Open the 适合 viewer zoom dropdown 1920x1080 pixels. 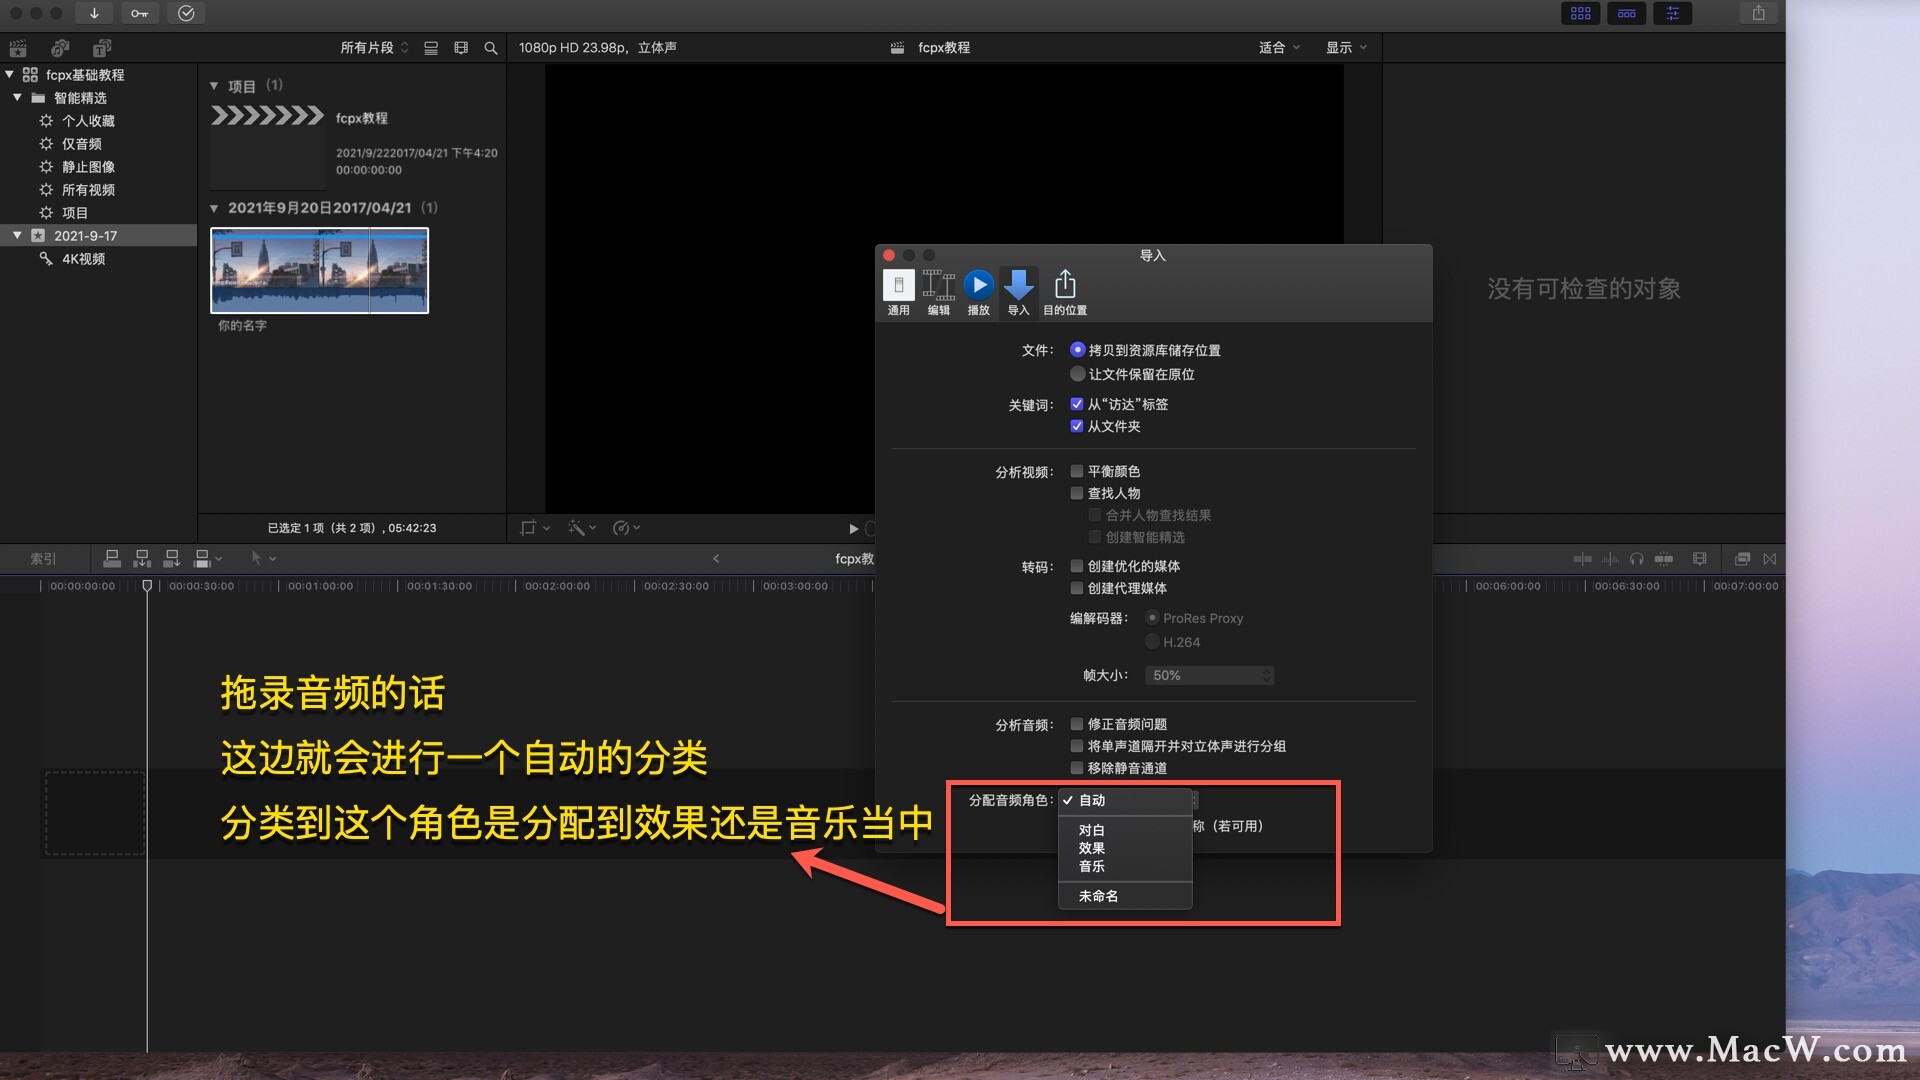click(x=1279, y=48)
